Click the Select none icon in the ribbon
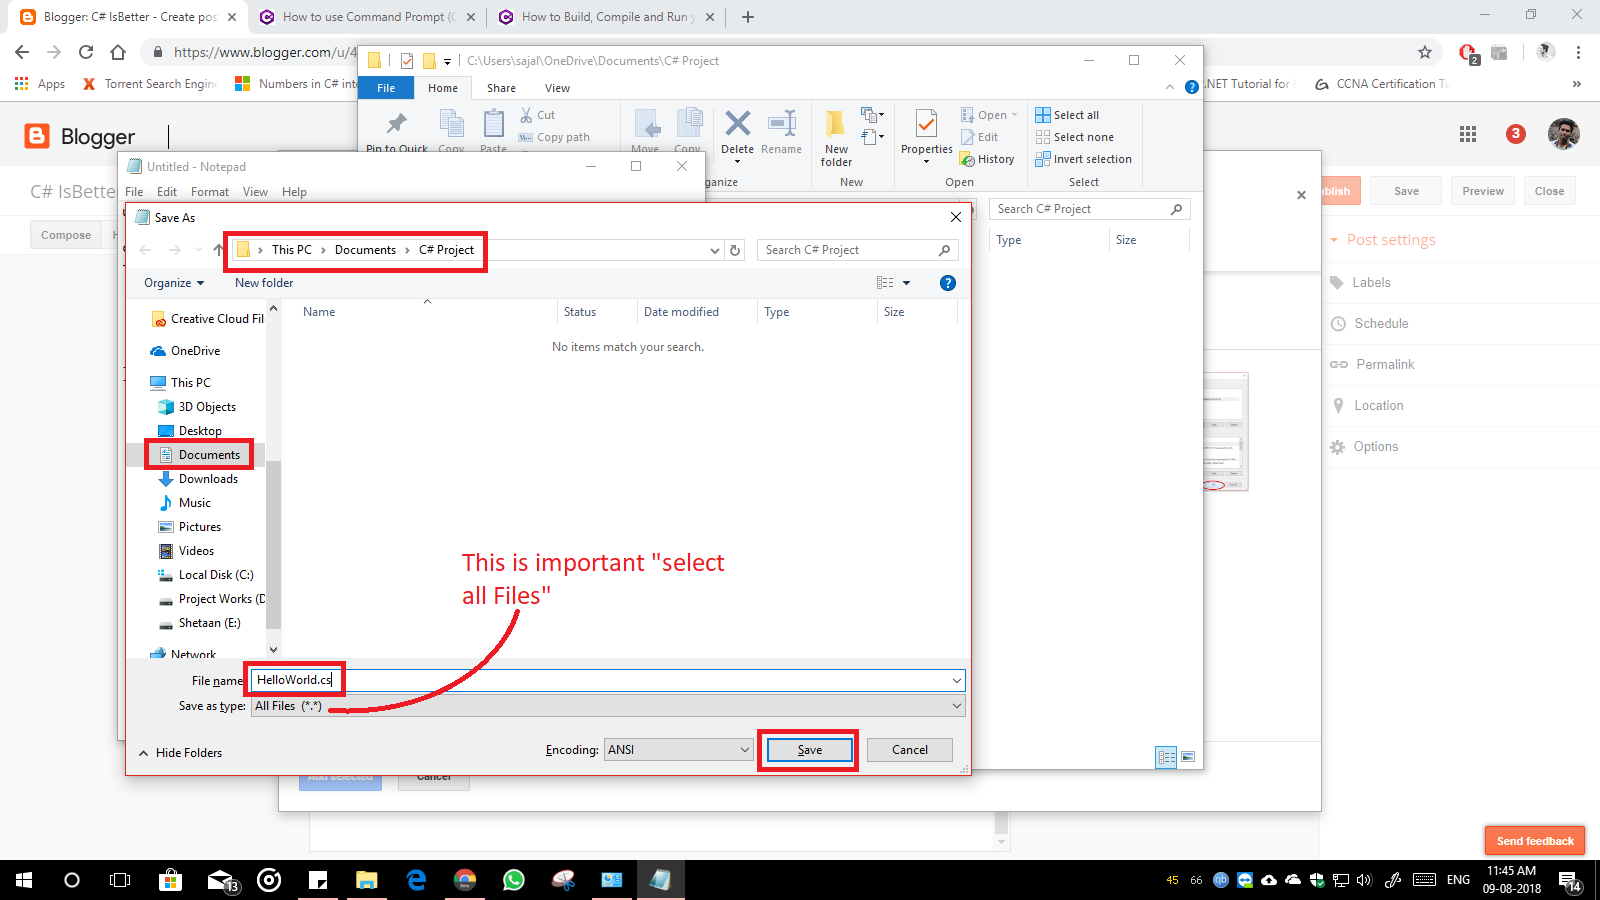1600x900 pixels. click(1043, 137)
